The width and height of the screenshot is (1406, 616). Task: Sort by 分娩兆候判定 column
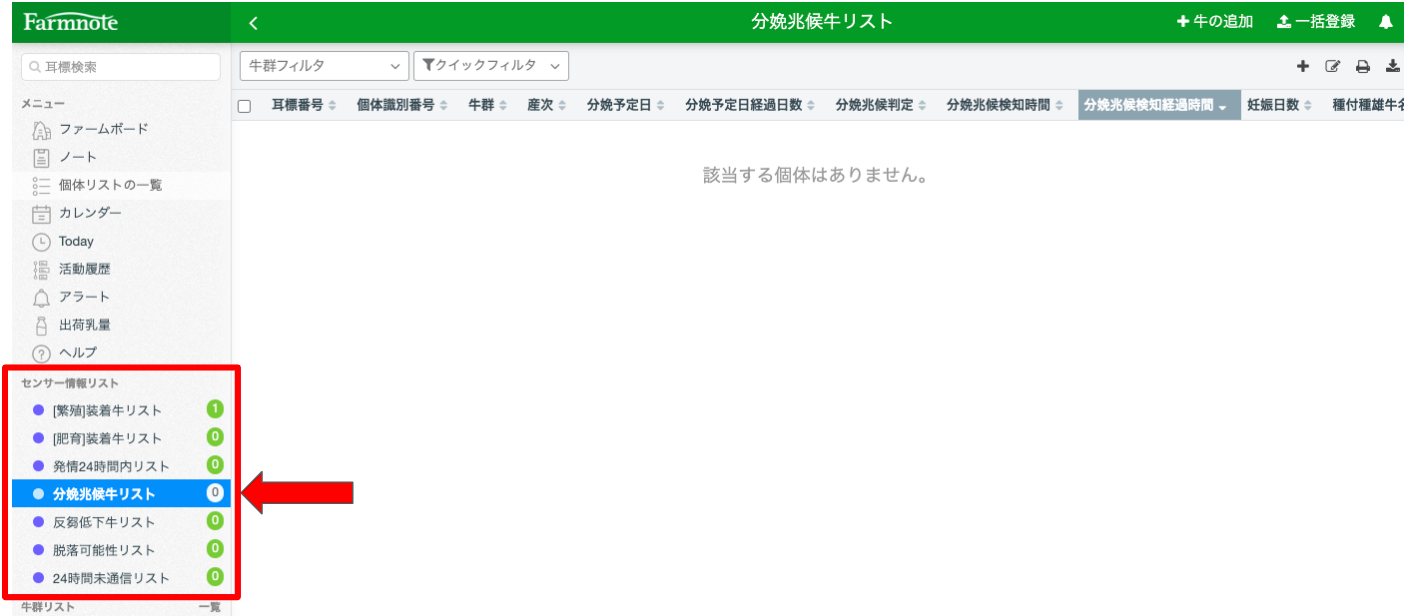click(881, 105)
